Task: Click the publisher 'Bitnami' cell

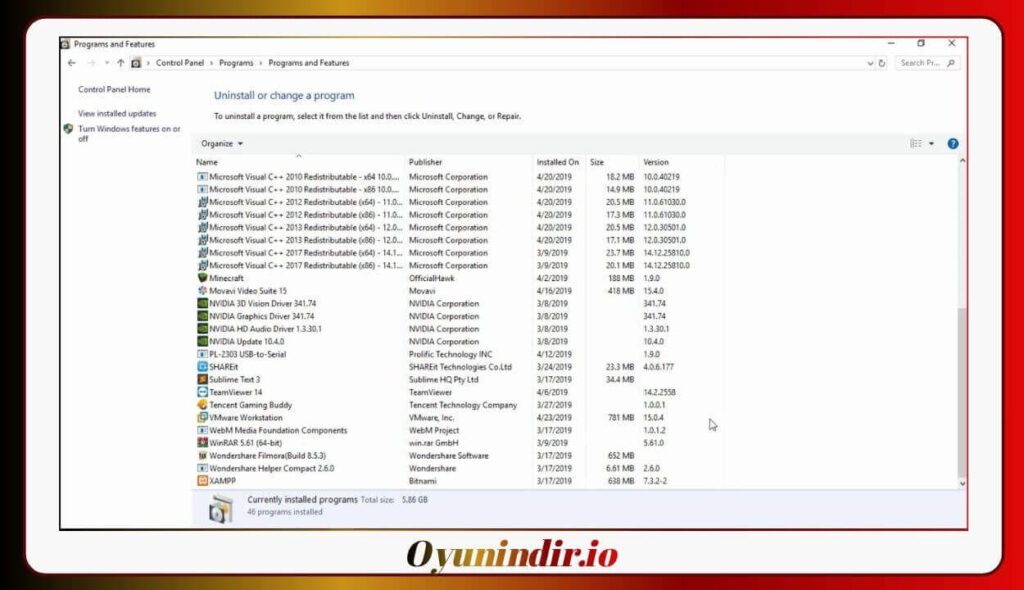Action: [x=423, y=481]
